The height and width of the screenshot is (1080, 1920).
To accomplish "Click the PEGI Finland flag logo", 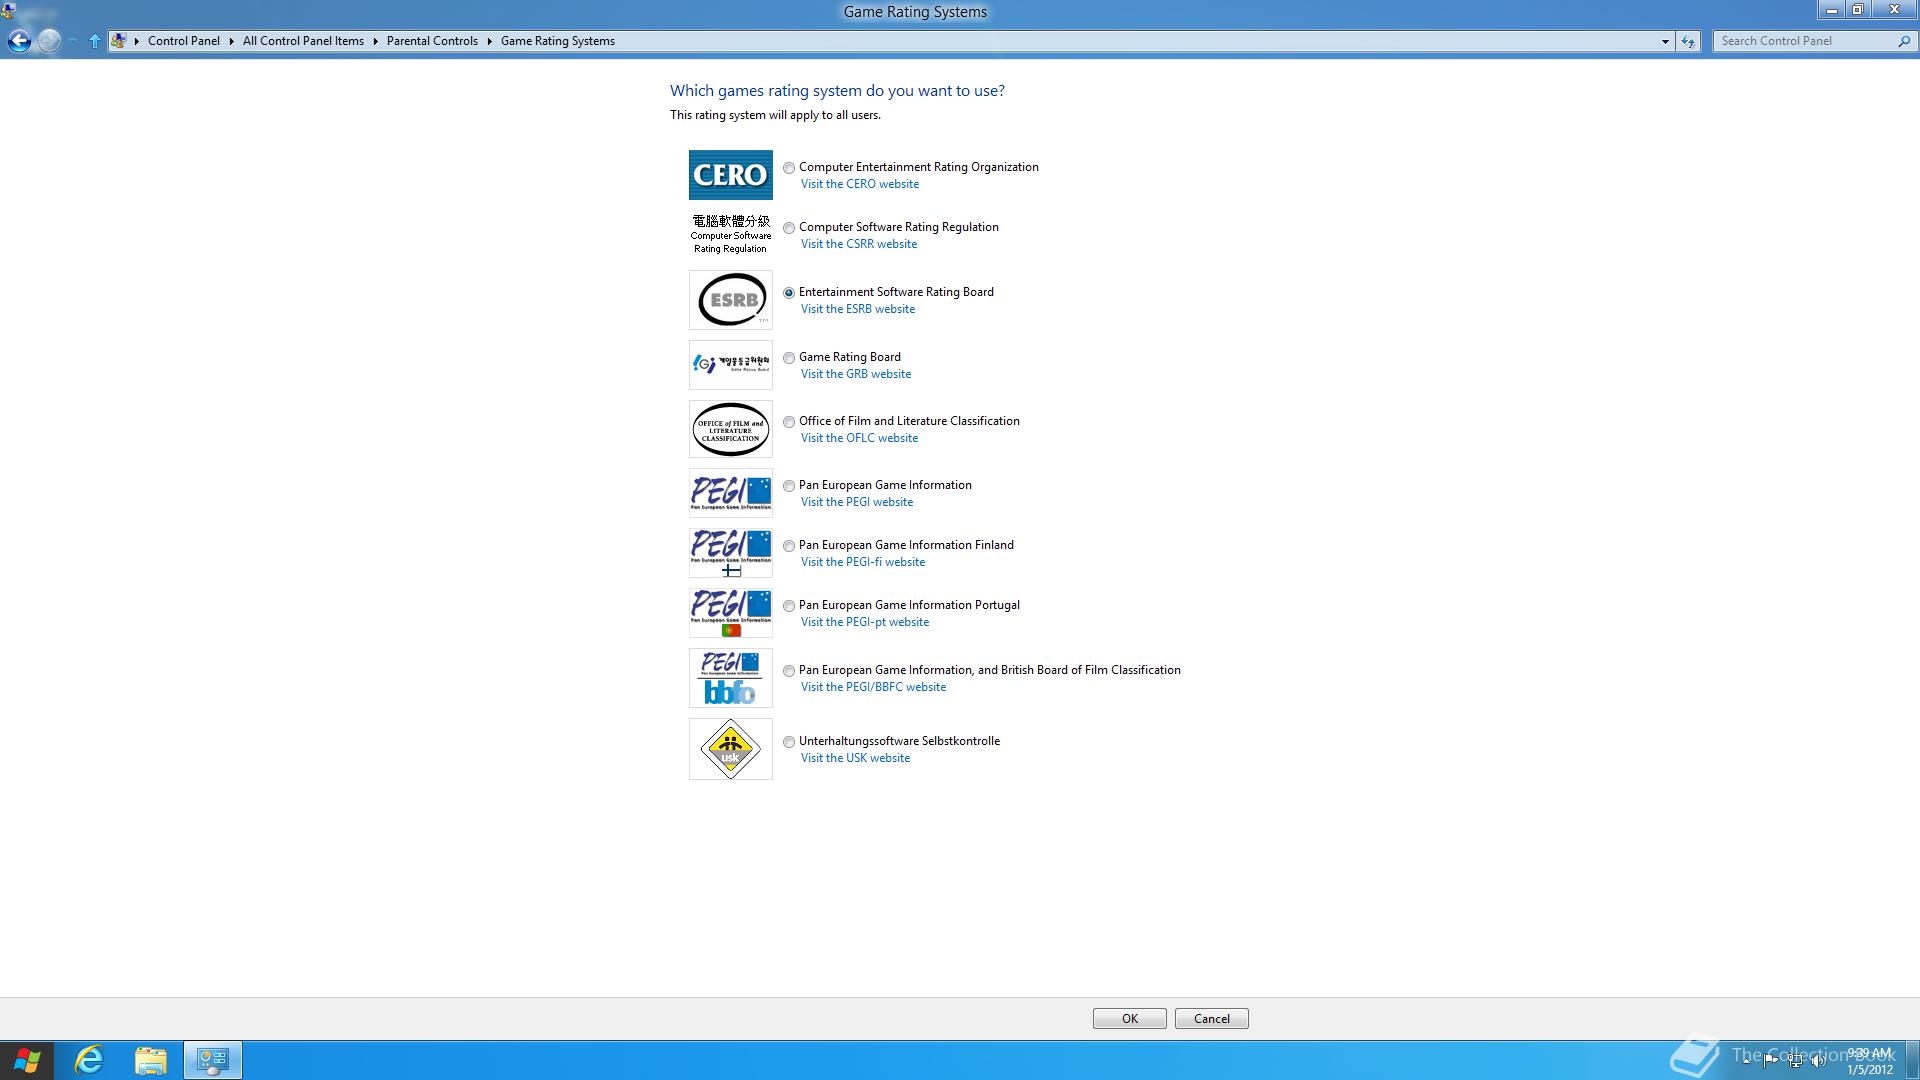I will (x=730, y=553).
